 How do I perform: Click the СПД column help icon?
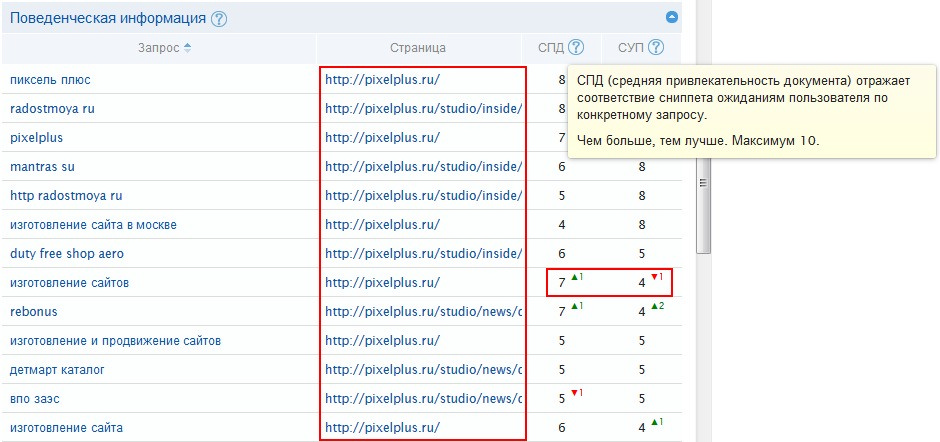coord(576,47)
